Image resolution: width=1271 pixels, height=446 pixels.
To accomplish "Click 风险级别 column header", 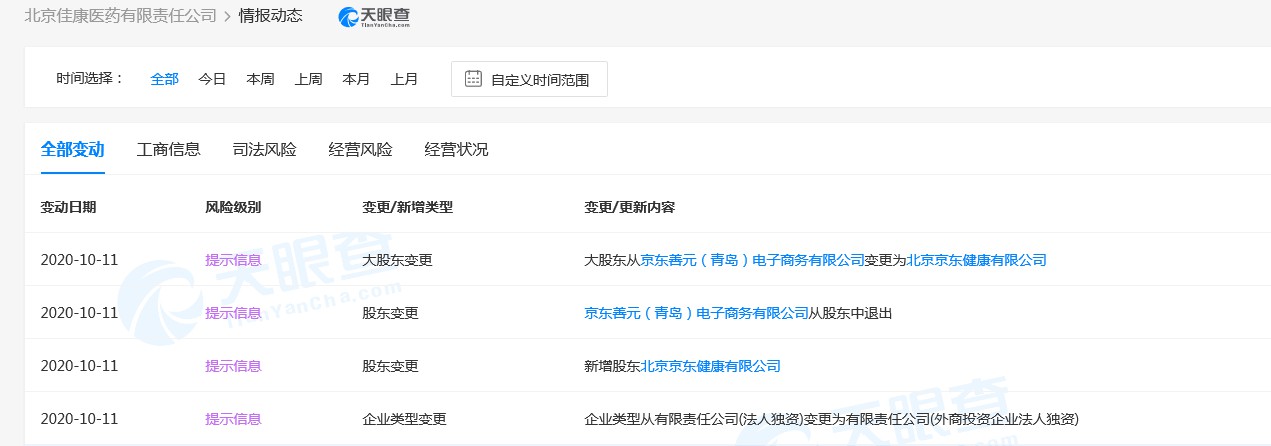I will pos(233,207).
